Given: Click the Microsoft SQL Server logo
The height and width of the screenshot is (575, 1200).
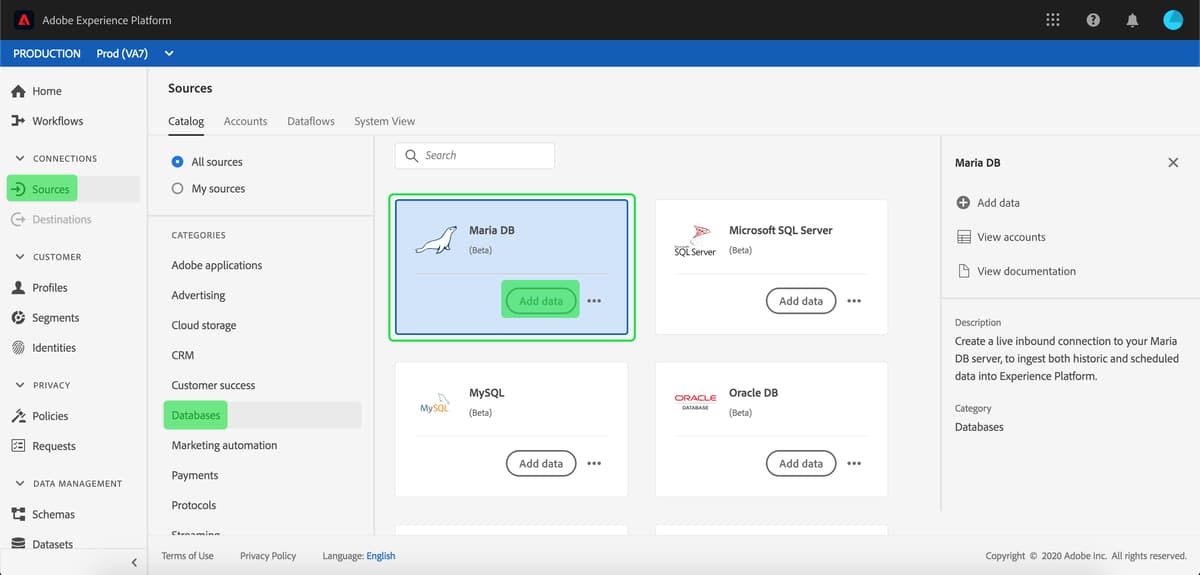Looking at the screenshot, I should point(695,240).
